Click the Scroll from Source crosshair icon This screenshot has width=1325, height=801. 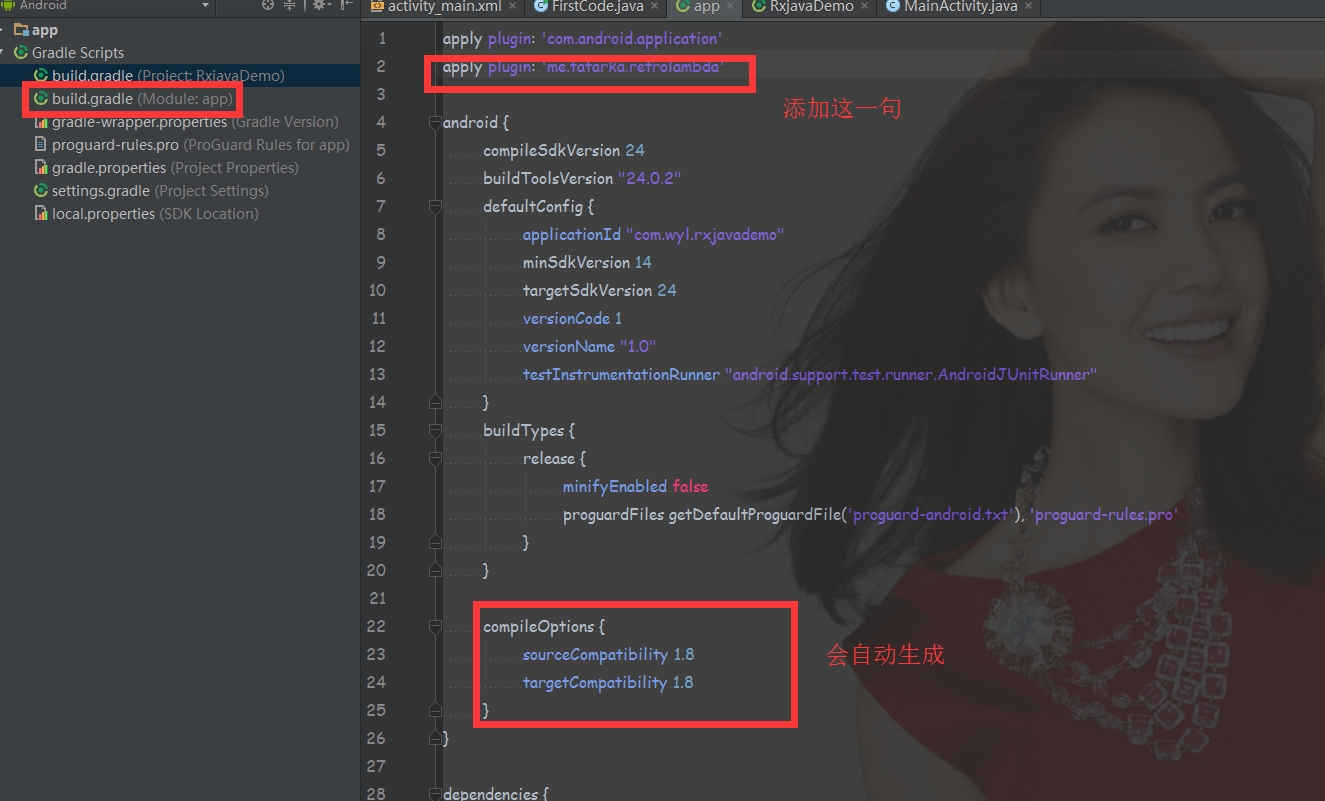point(268,5)
